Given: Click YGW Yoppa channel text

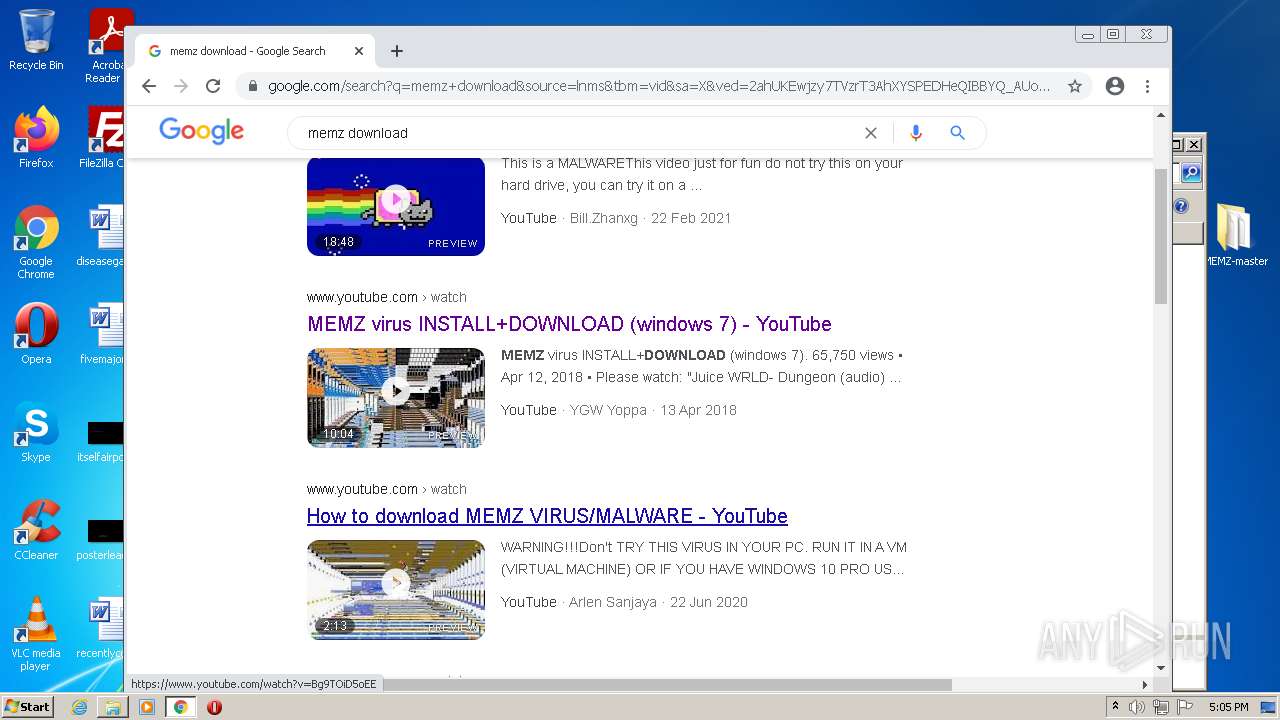Looking at the screenshot, I should (x=608, y=410).
